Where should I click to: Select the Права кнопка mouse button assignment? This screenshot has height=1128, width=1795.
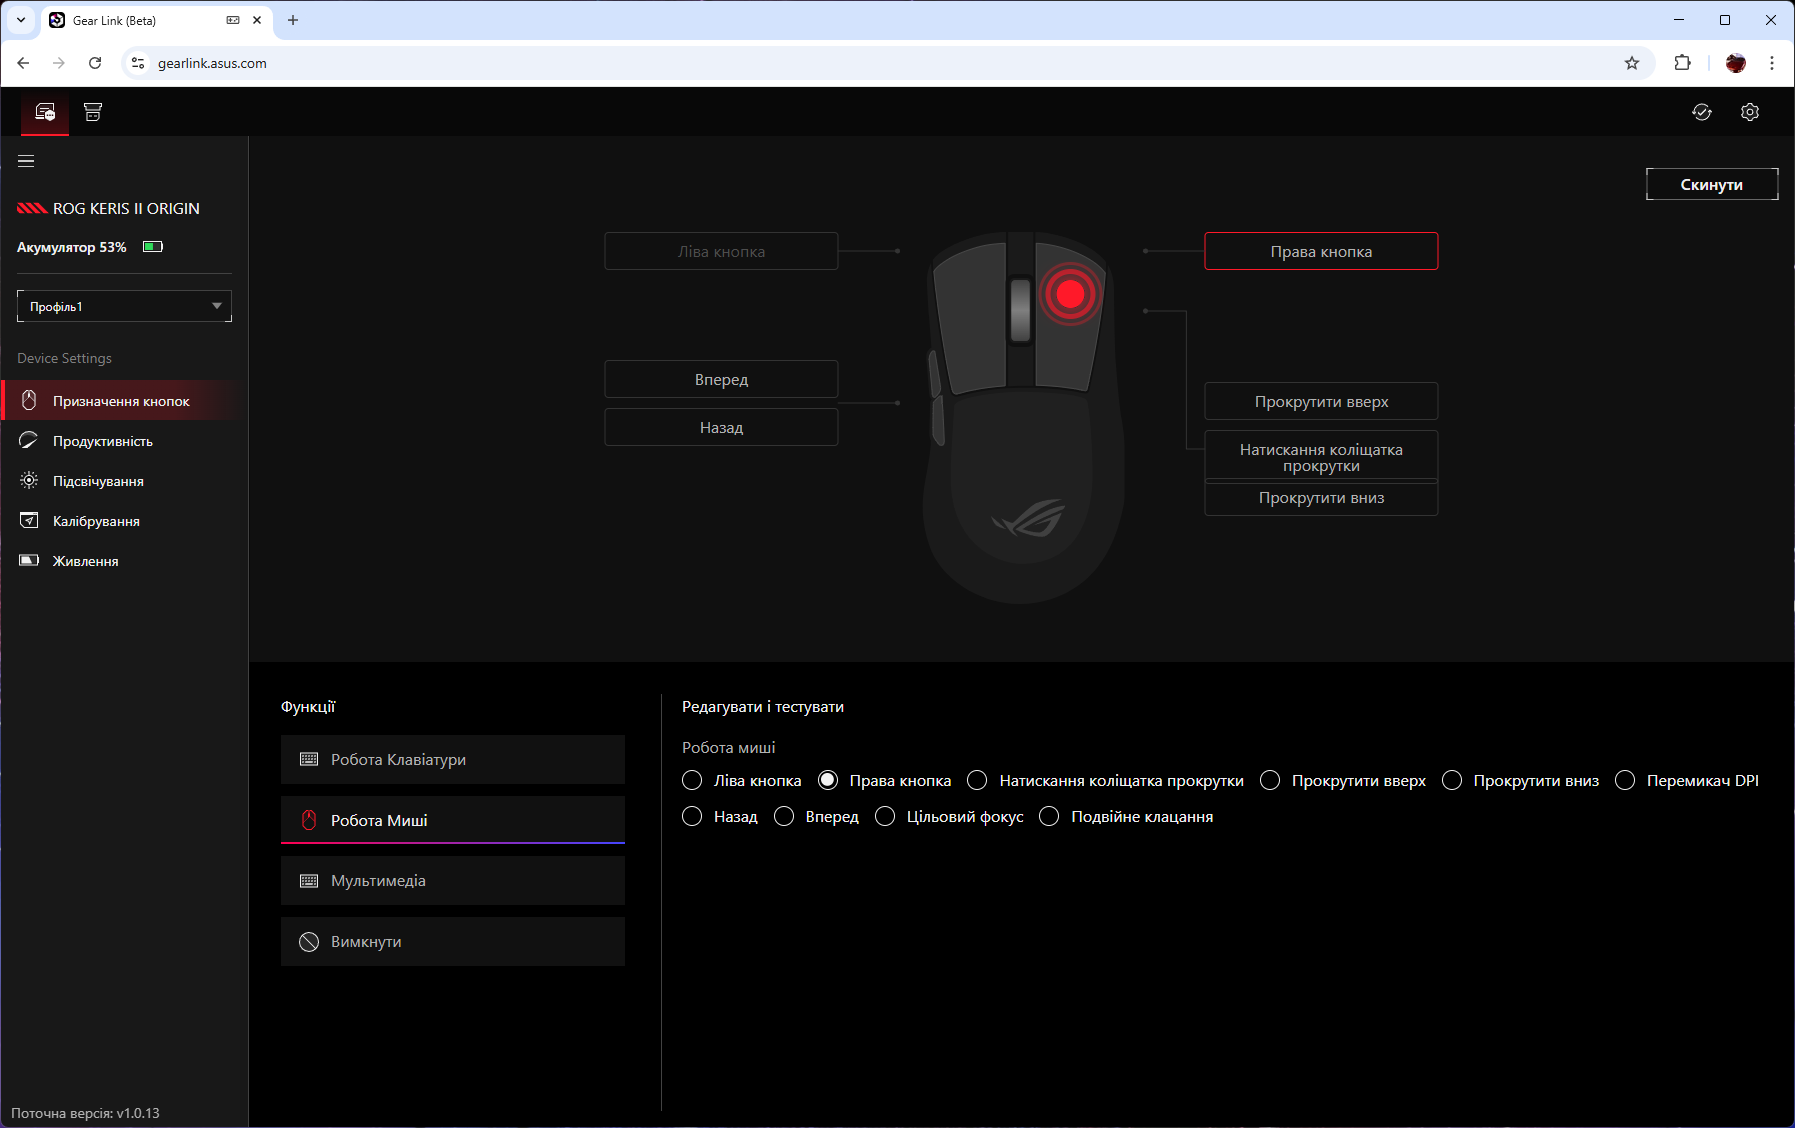tap(1321, 252)
